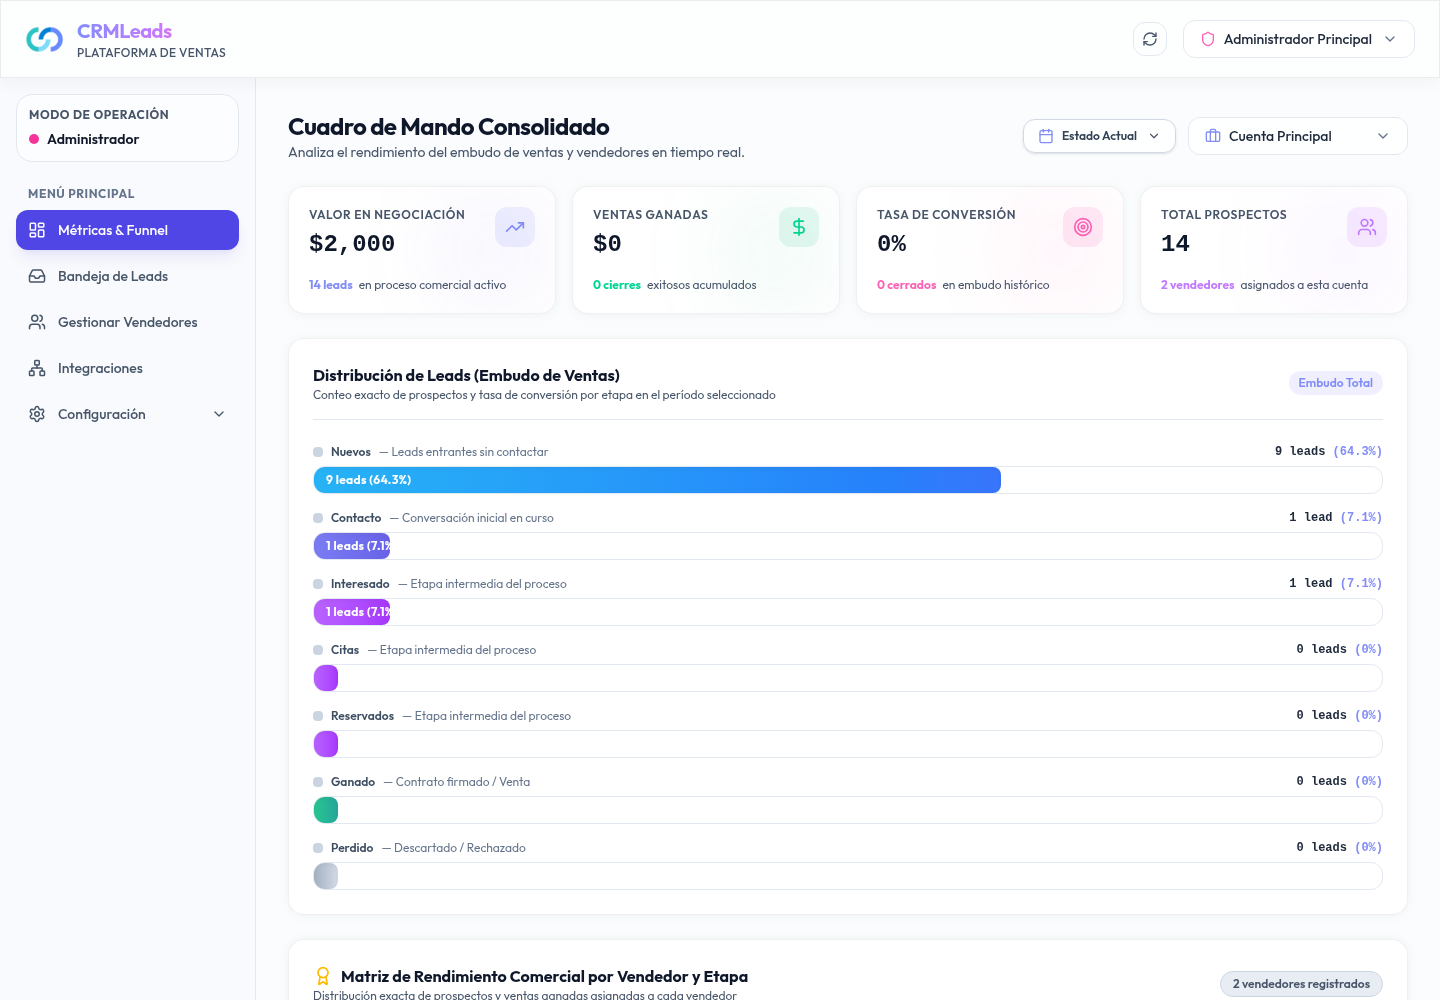Image resolution: width=1440 pixels, height=1000 pixels.
Task: Click the people icon for Gestionar Vendedores
Action: [x=37, y=322]
